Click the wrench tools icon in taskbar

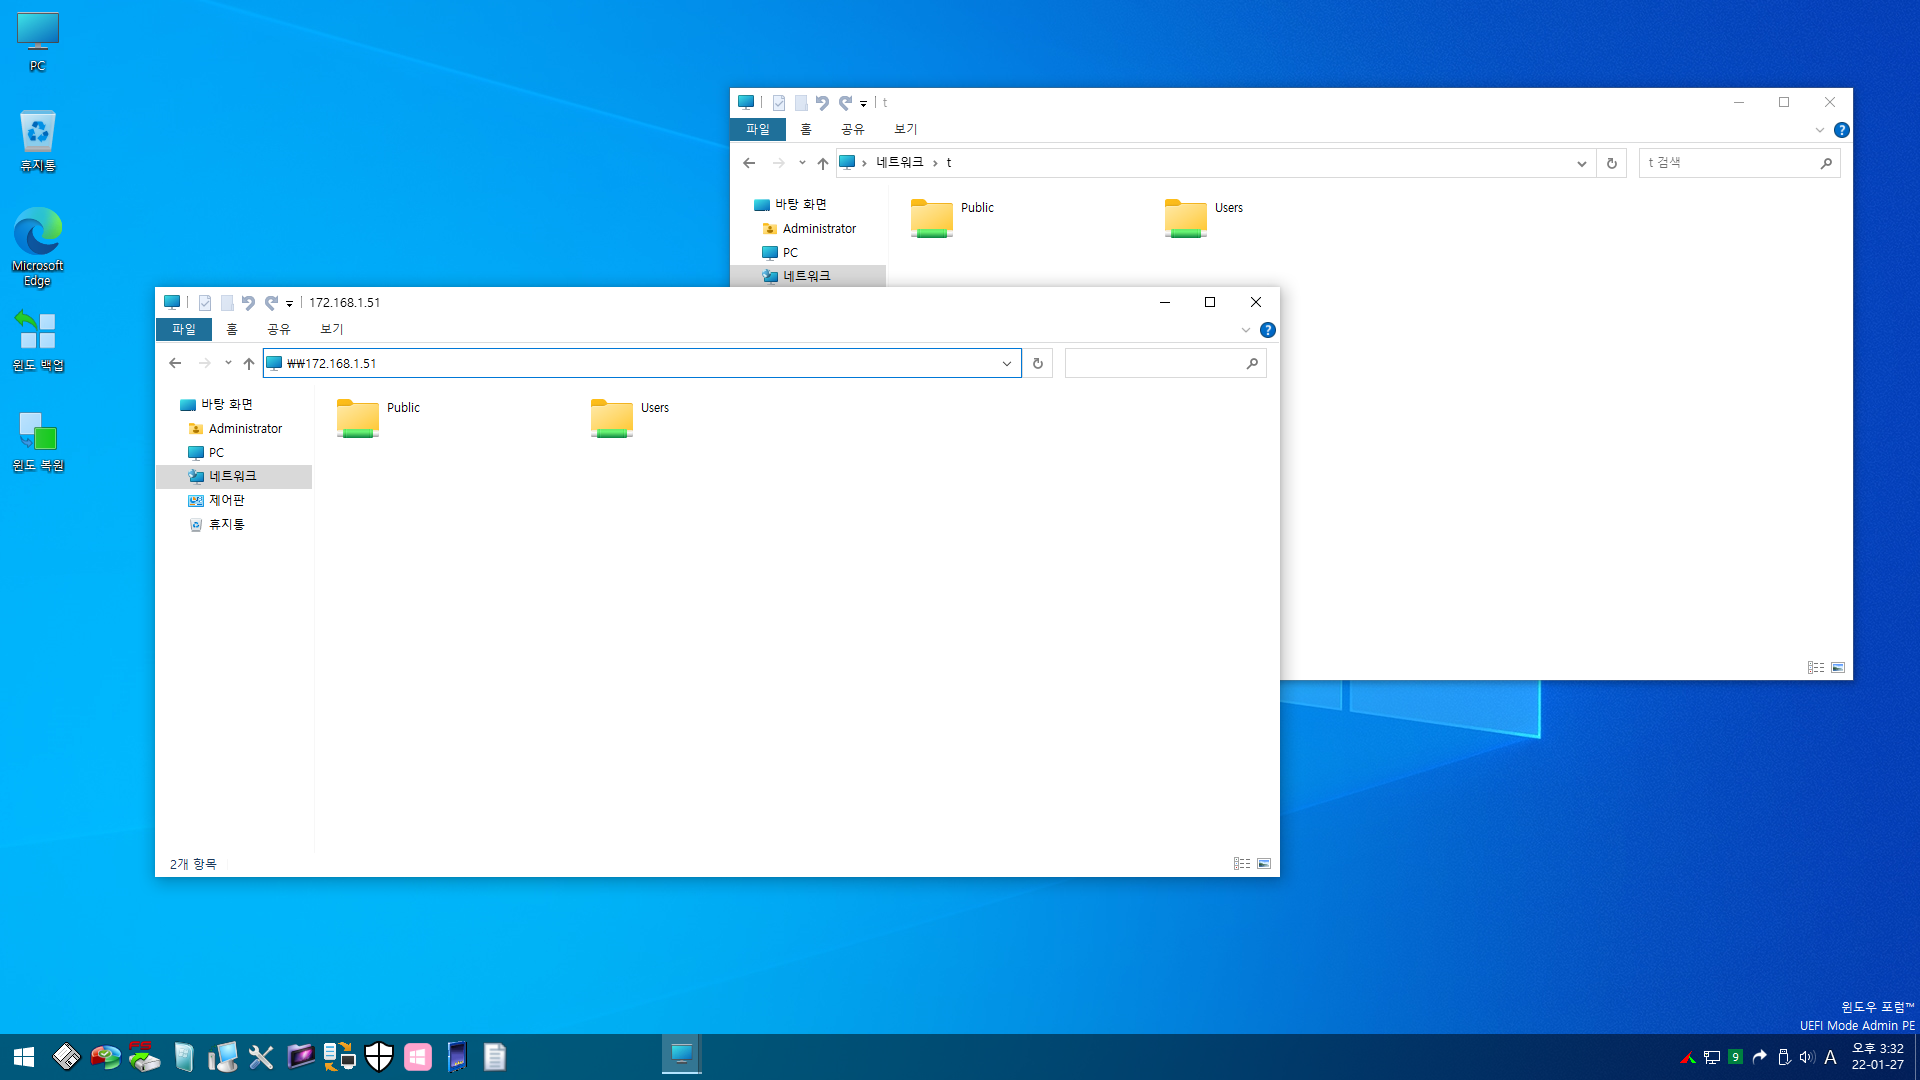[261, 1057]
